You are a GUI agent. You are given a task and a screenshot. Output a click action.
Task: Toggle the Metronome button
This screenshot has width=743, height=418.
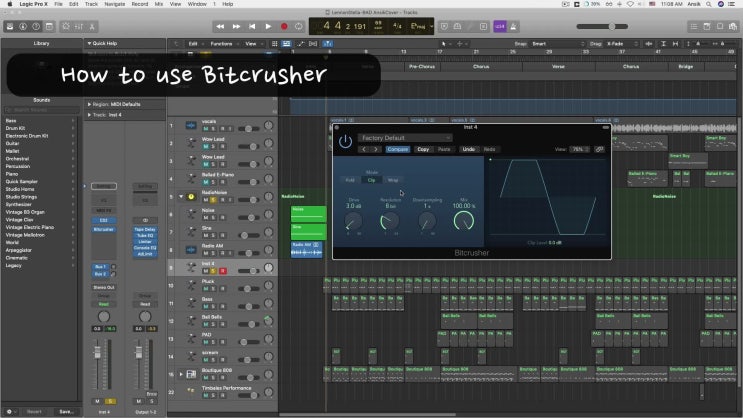tap(513, 27)
